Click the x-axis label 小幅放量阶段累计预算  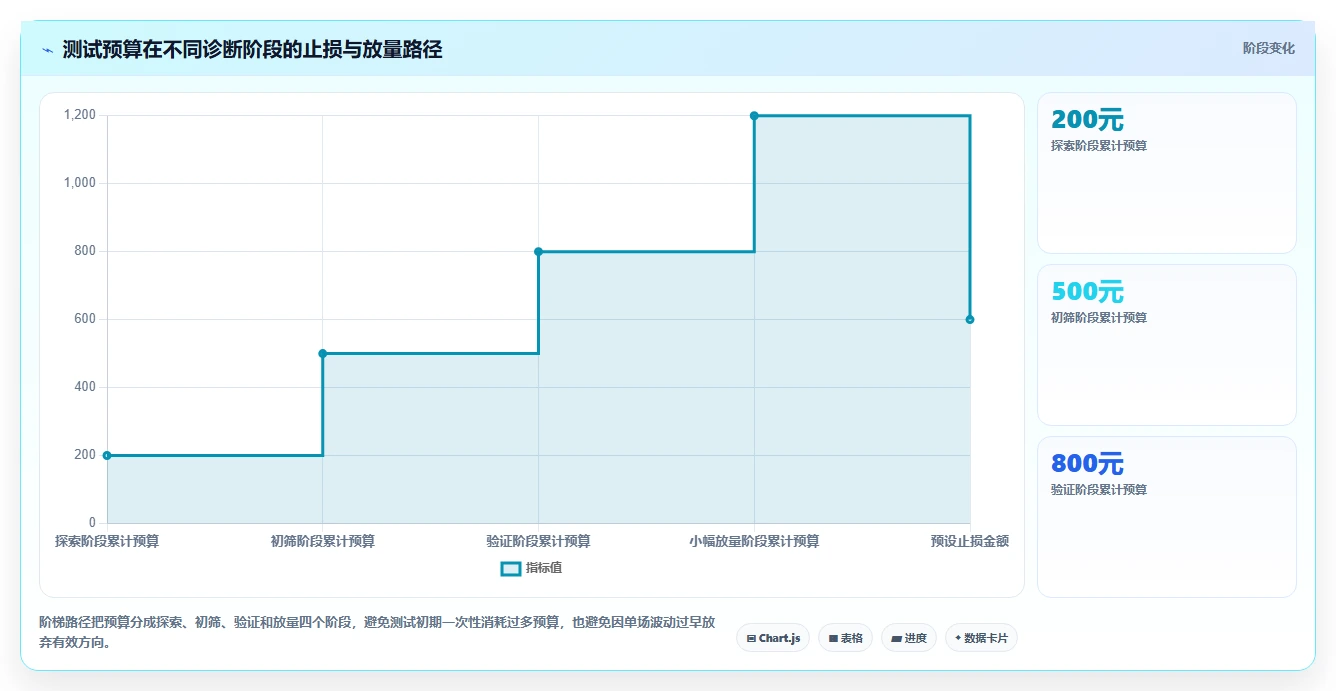tap(754, 541)
